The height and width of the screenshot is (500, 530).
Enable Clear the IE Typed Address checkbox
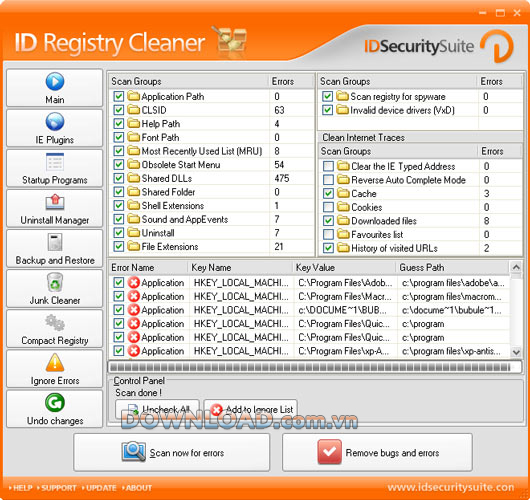tap(328, 166)
